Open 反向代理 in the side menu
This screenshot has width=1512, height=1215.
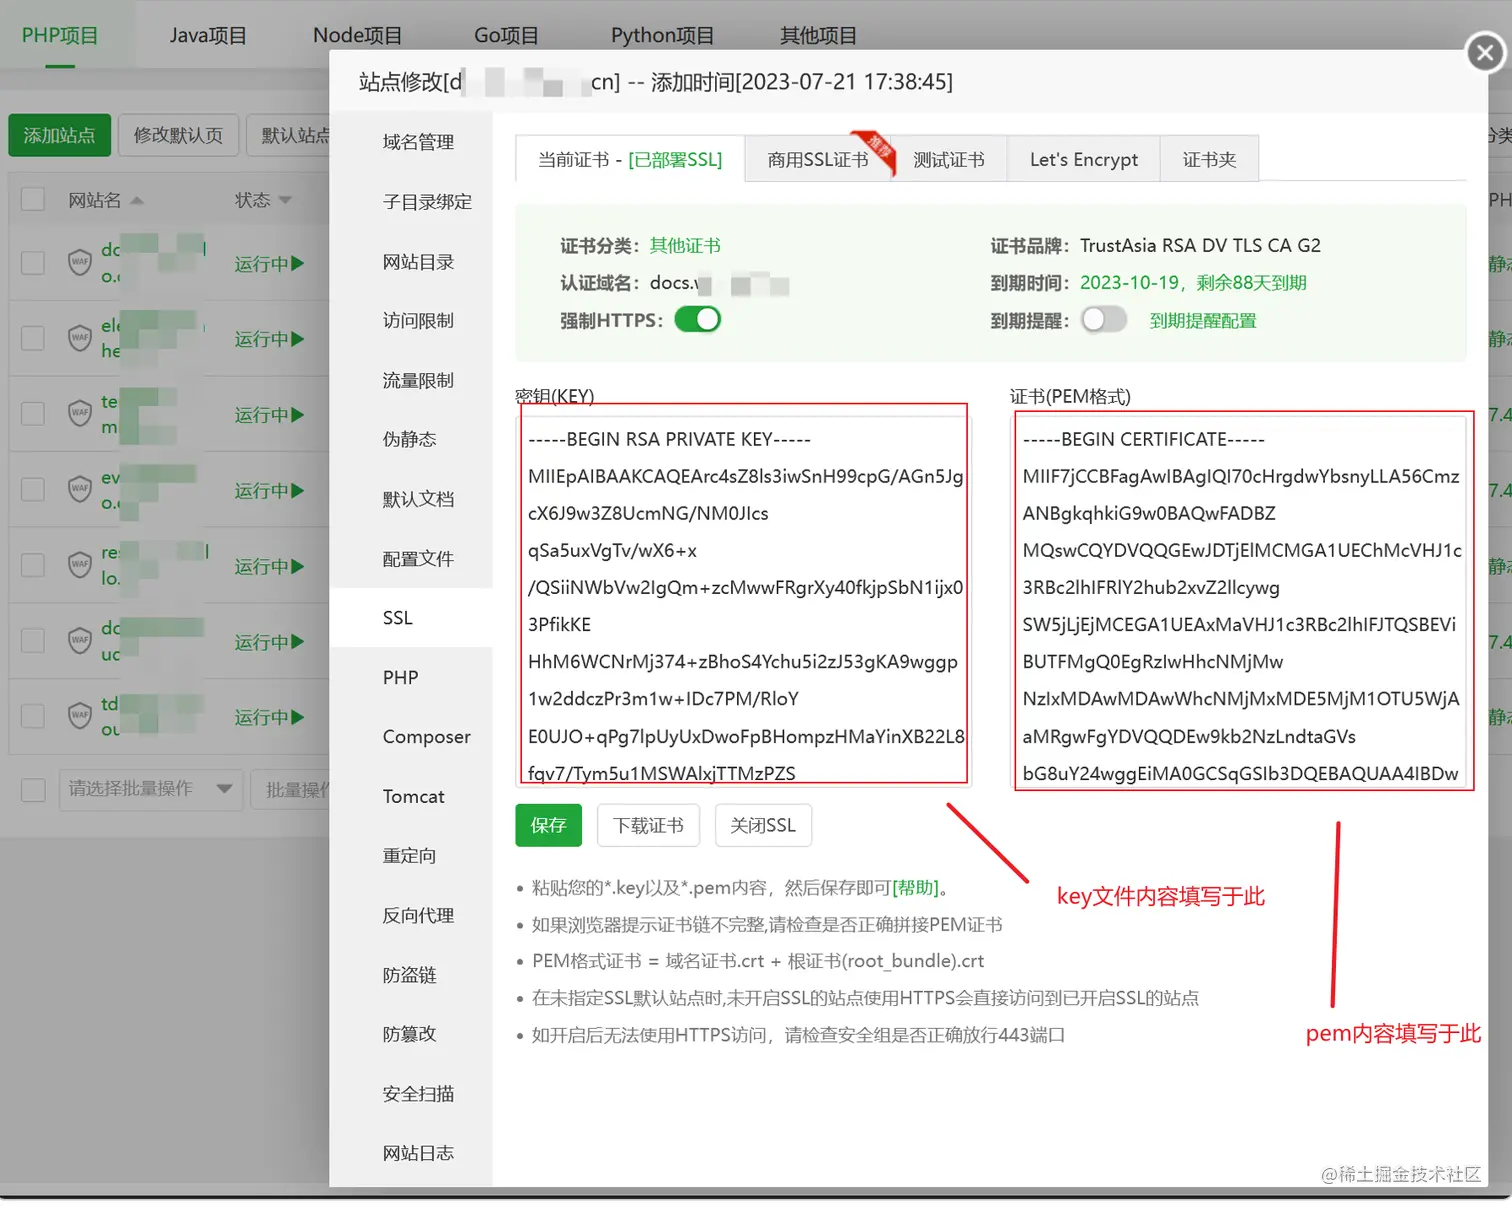click(x=418, y=915)
